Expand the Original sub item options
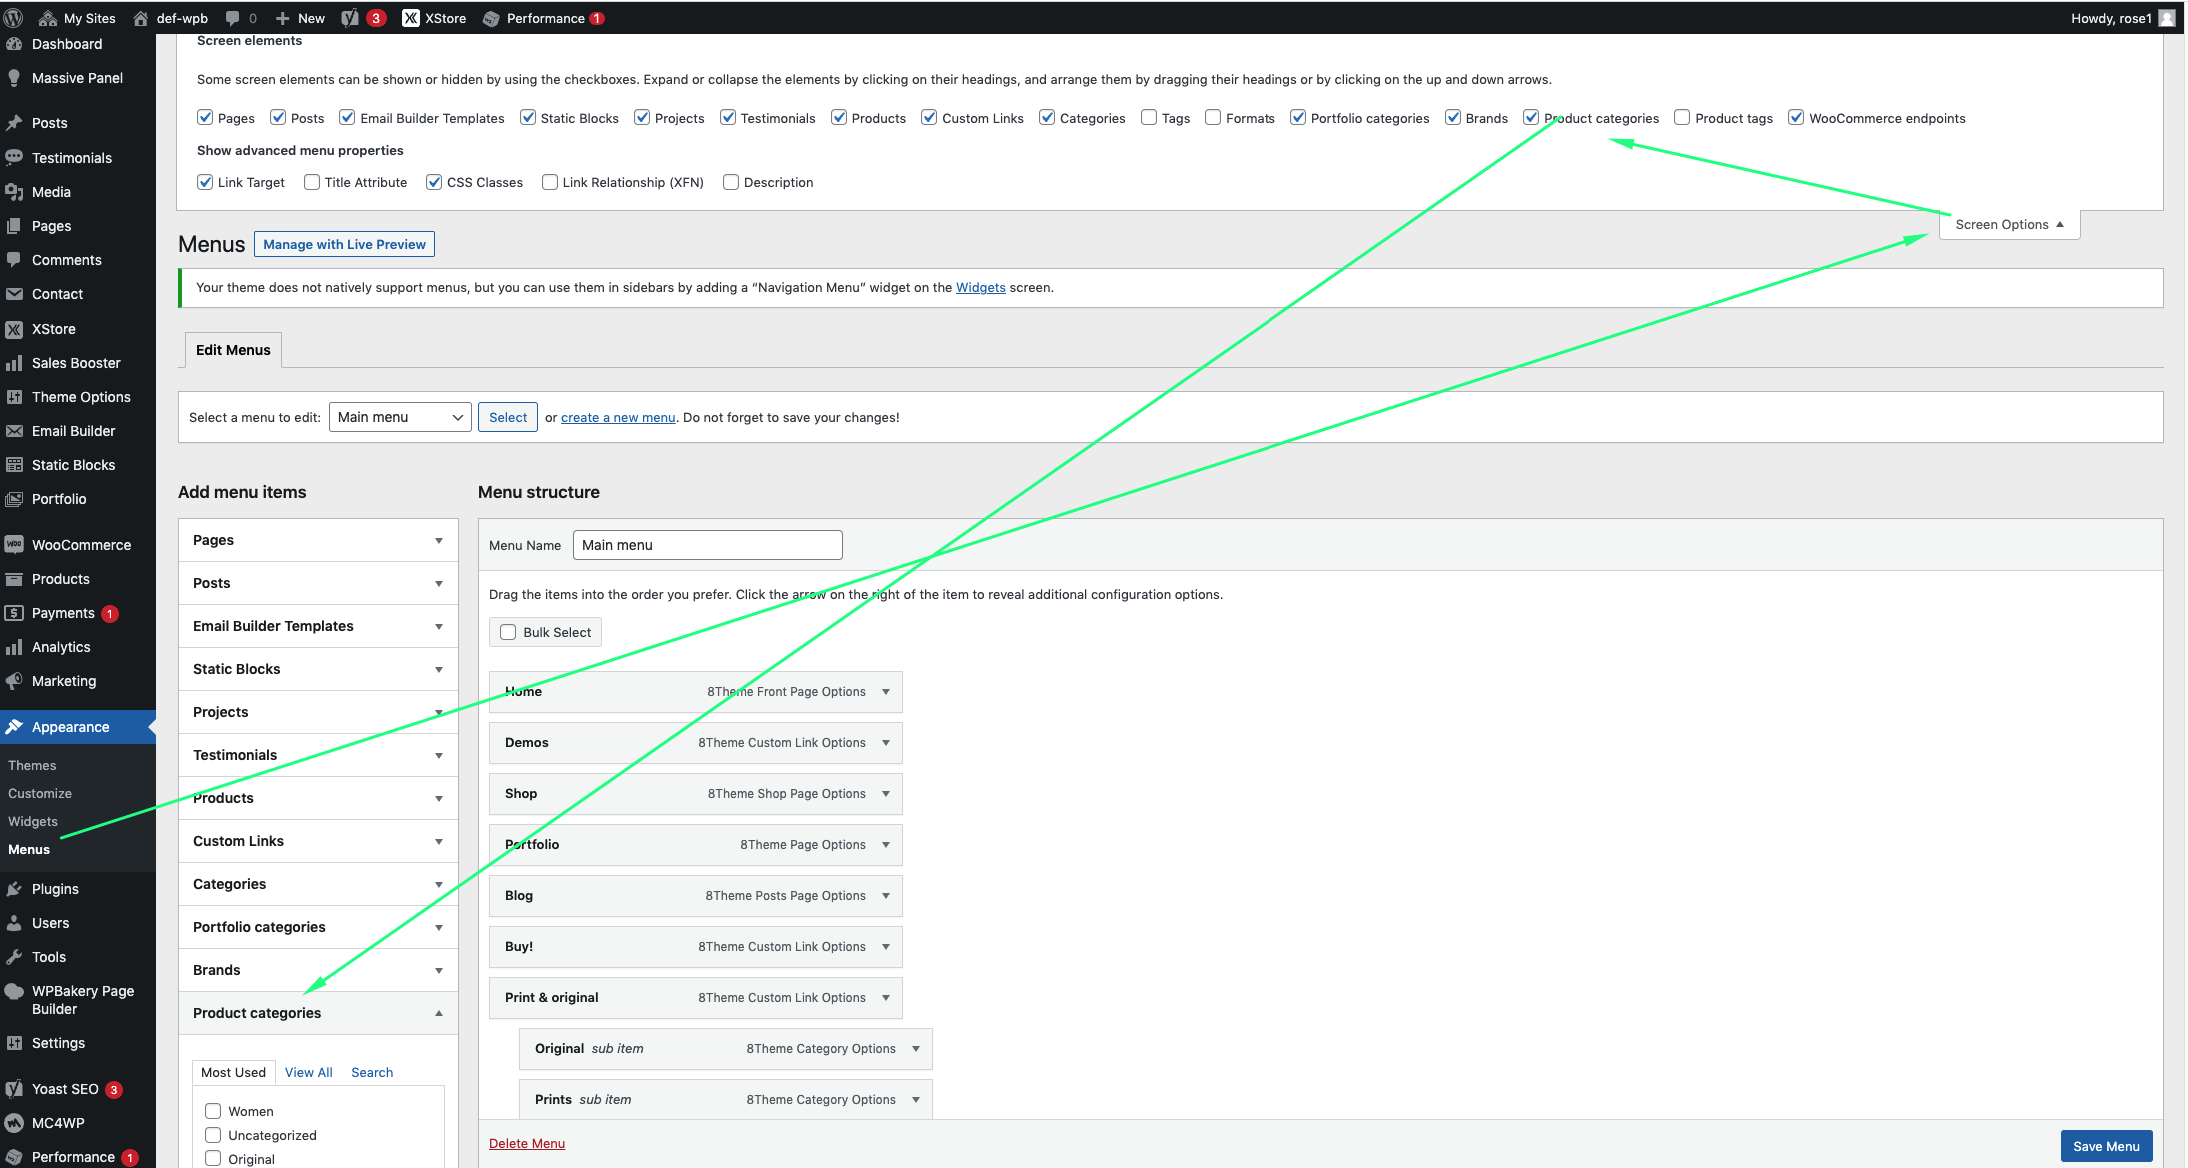The image size is (2188, 1168). (916, 1049)
